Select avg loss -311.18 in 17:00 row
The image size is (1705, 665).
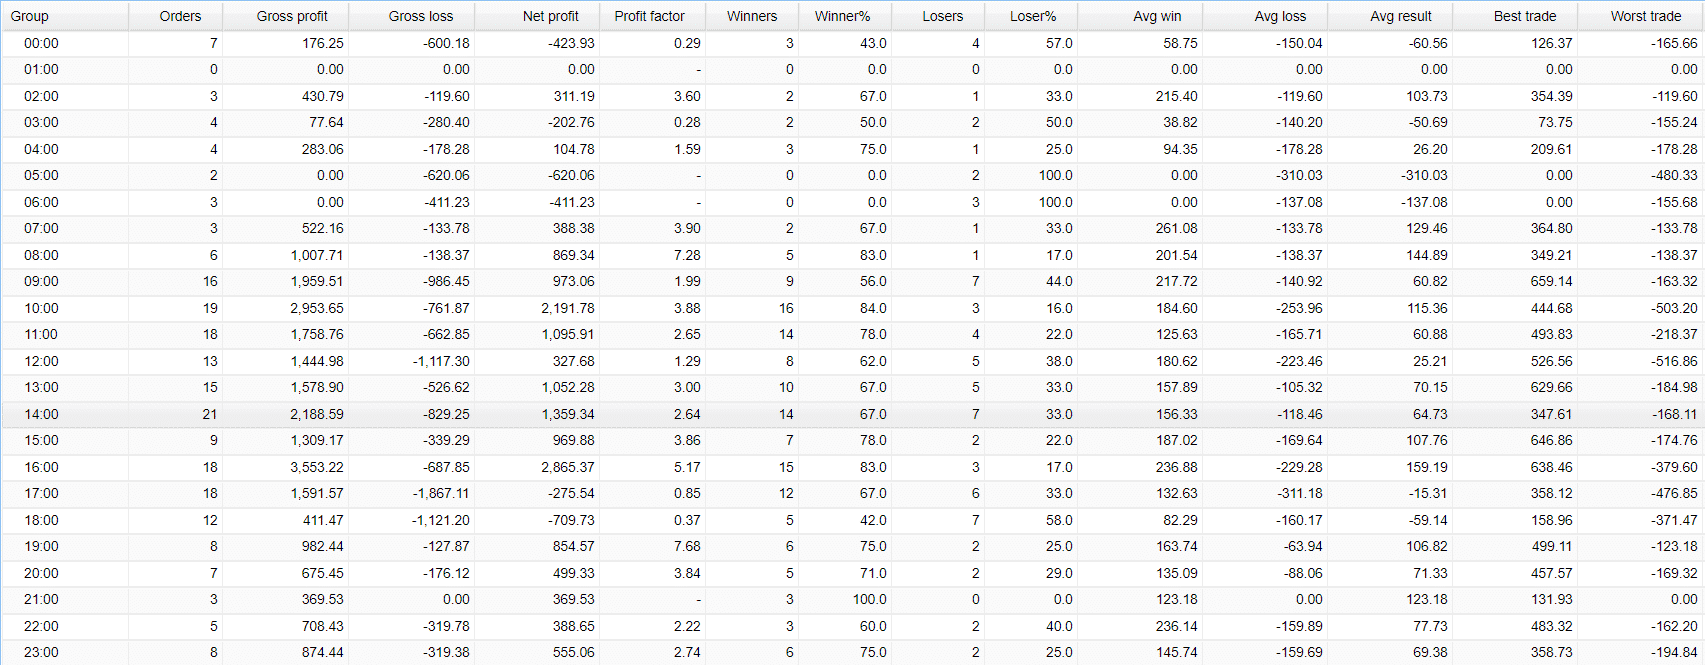pos(1299,494)
